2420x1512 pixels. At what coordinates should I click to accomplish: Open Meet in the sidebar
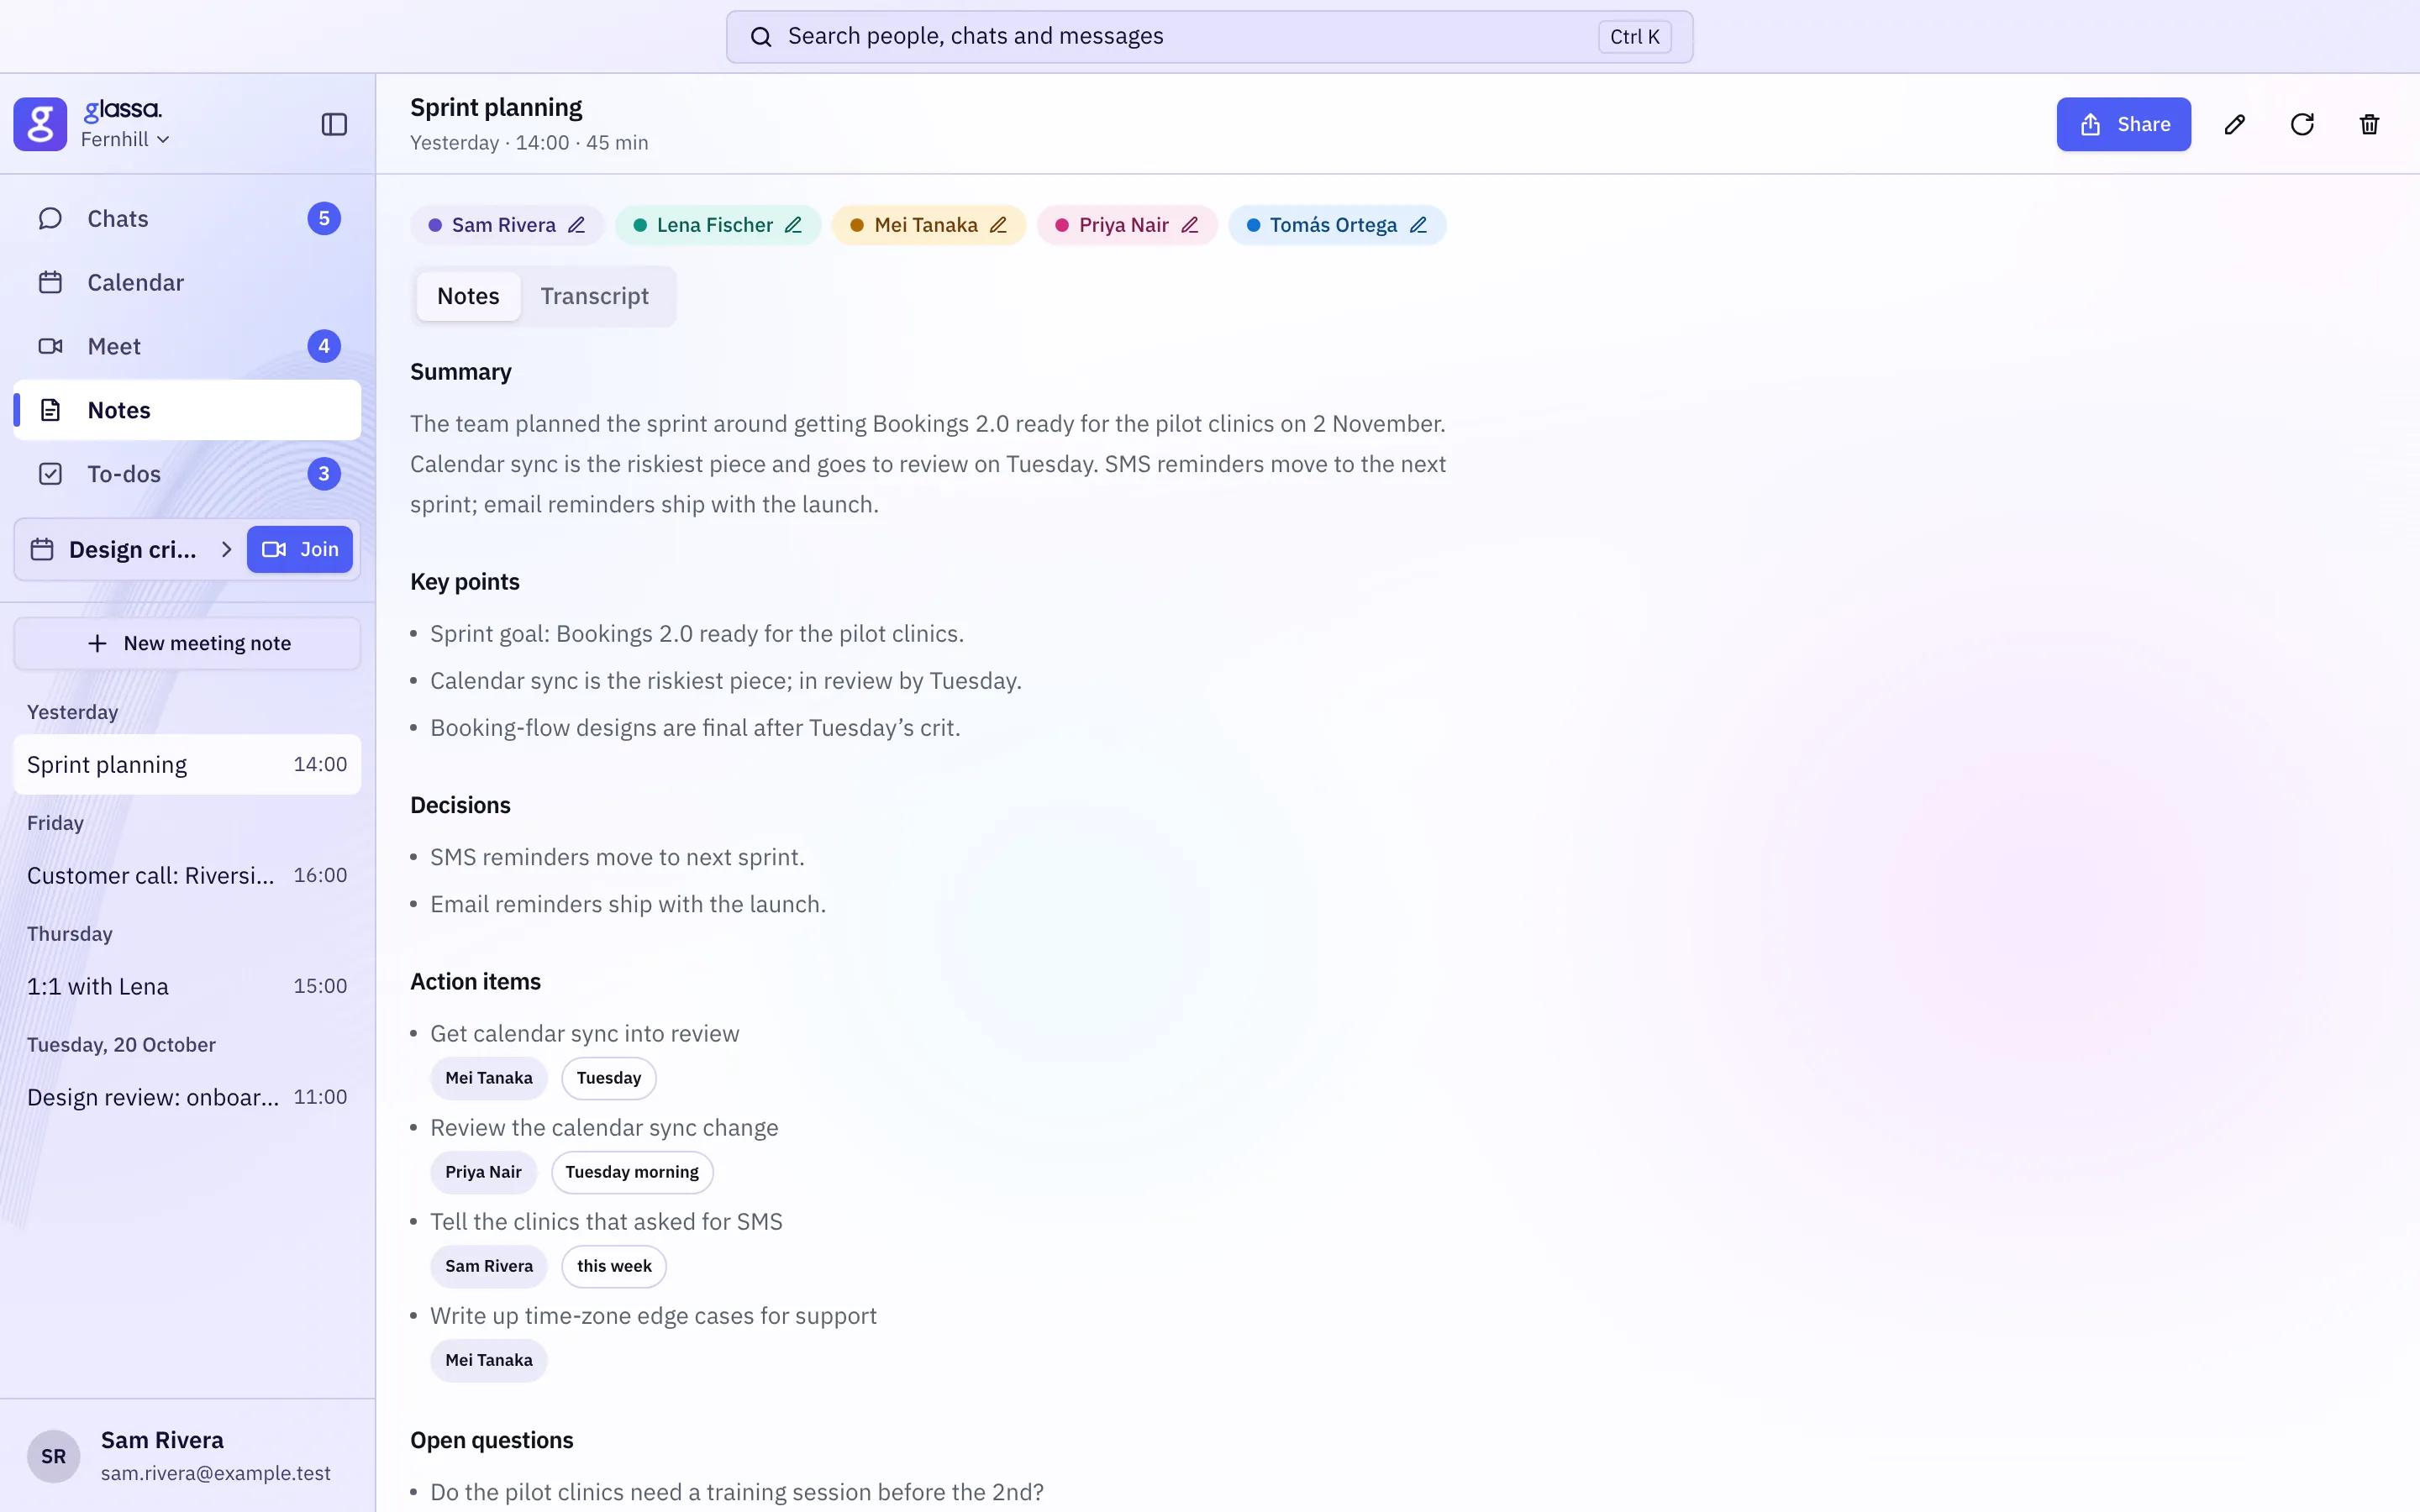point(187,346)
